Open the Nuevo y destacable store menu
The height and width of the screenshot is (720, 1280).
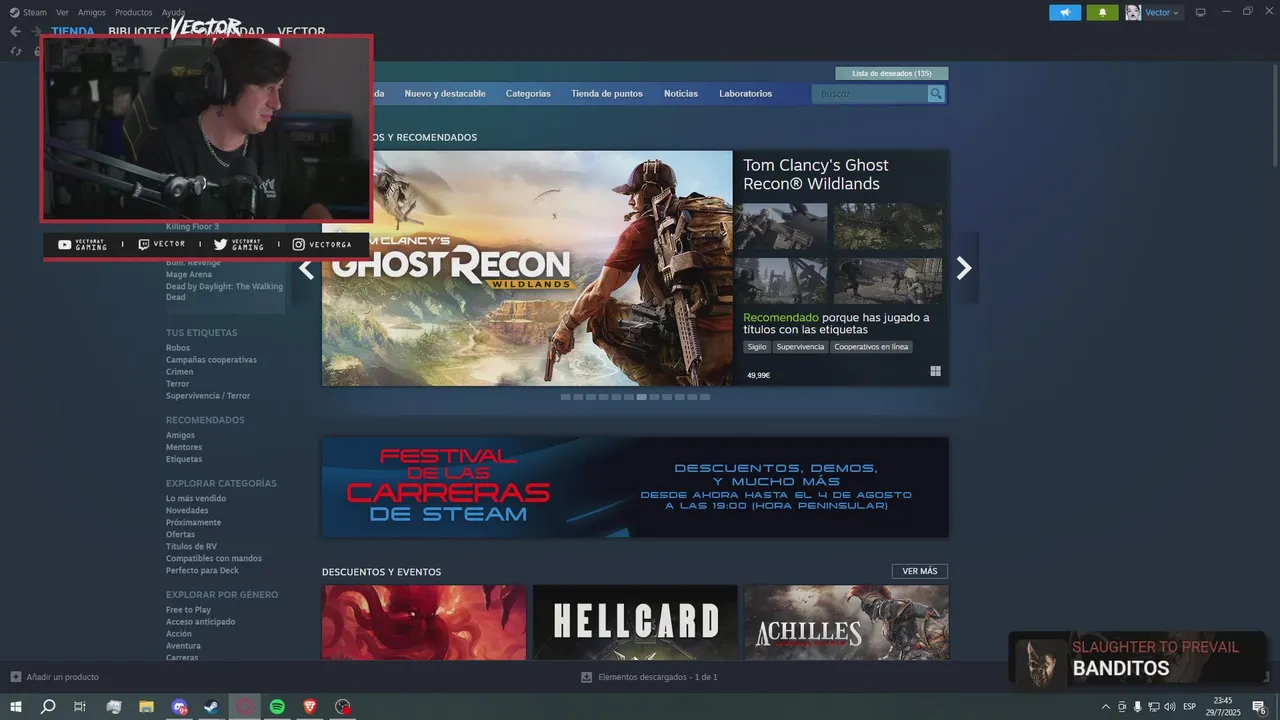pos(445,94)
